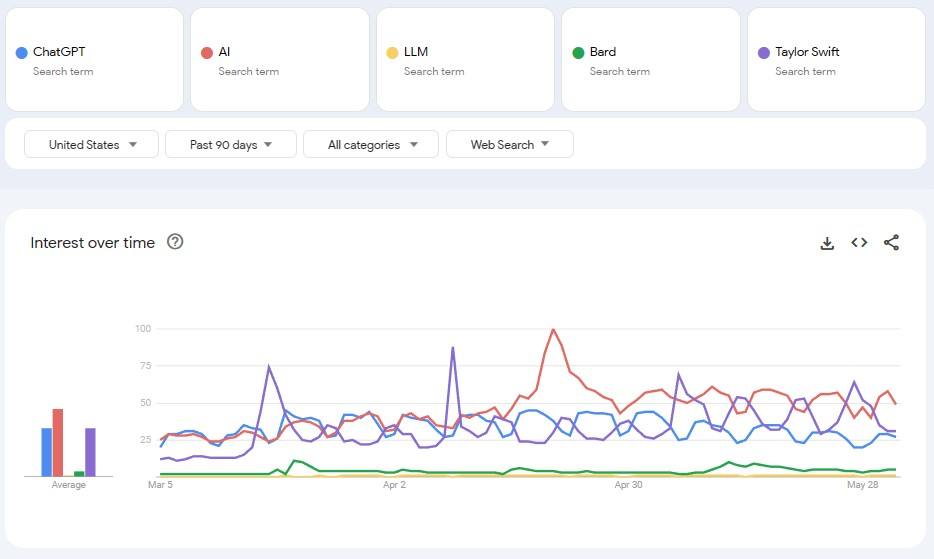Expand the Past 90 days time range

[x=231, y=144]
